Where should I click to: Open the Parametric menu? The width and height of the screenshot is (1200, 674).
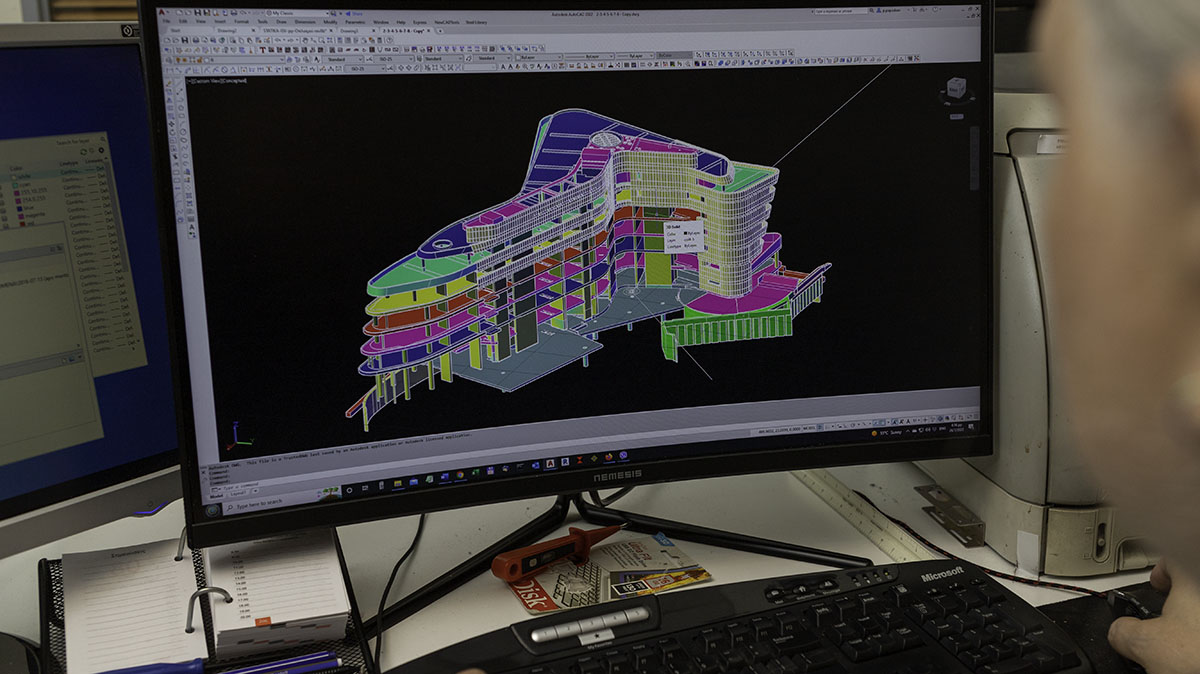click(x=355, y=22)
